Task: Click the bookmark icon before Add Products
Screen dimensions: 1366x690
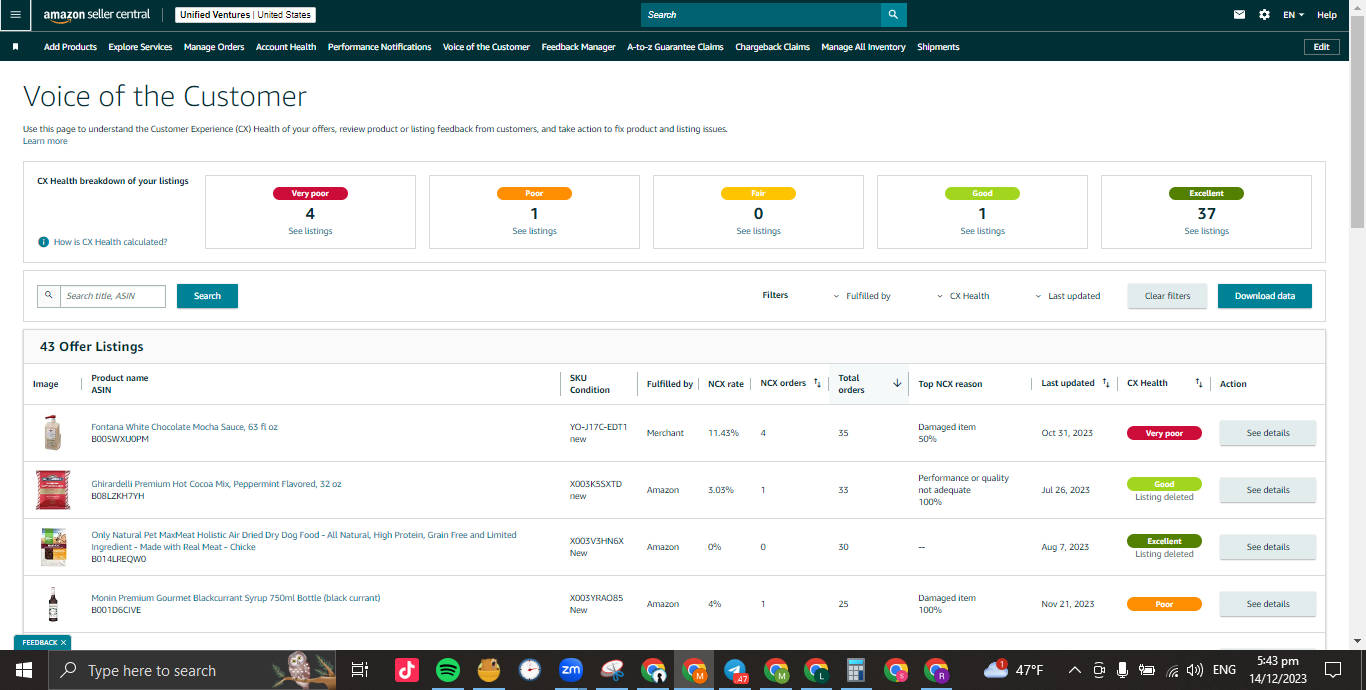Action: 15,47
